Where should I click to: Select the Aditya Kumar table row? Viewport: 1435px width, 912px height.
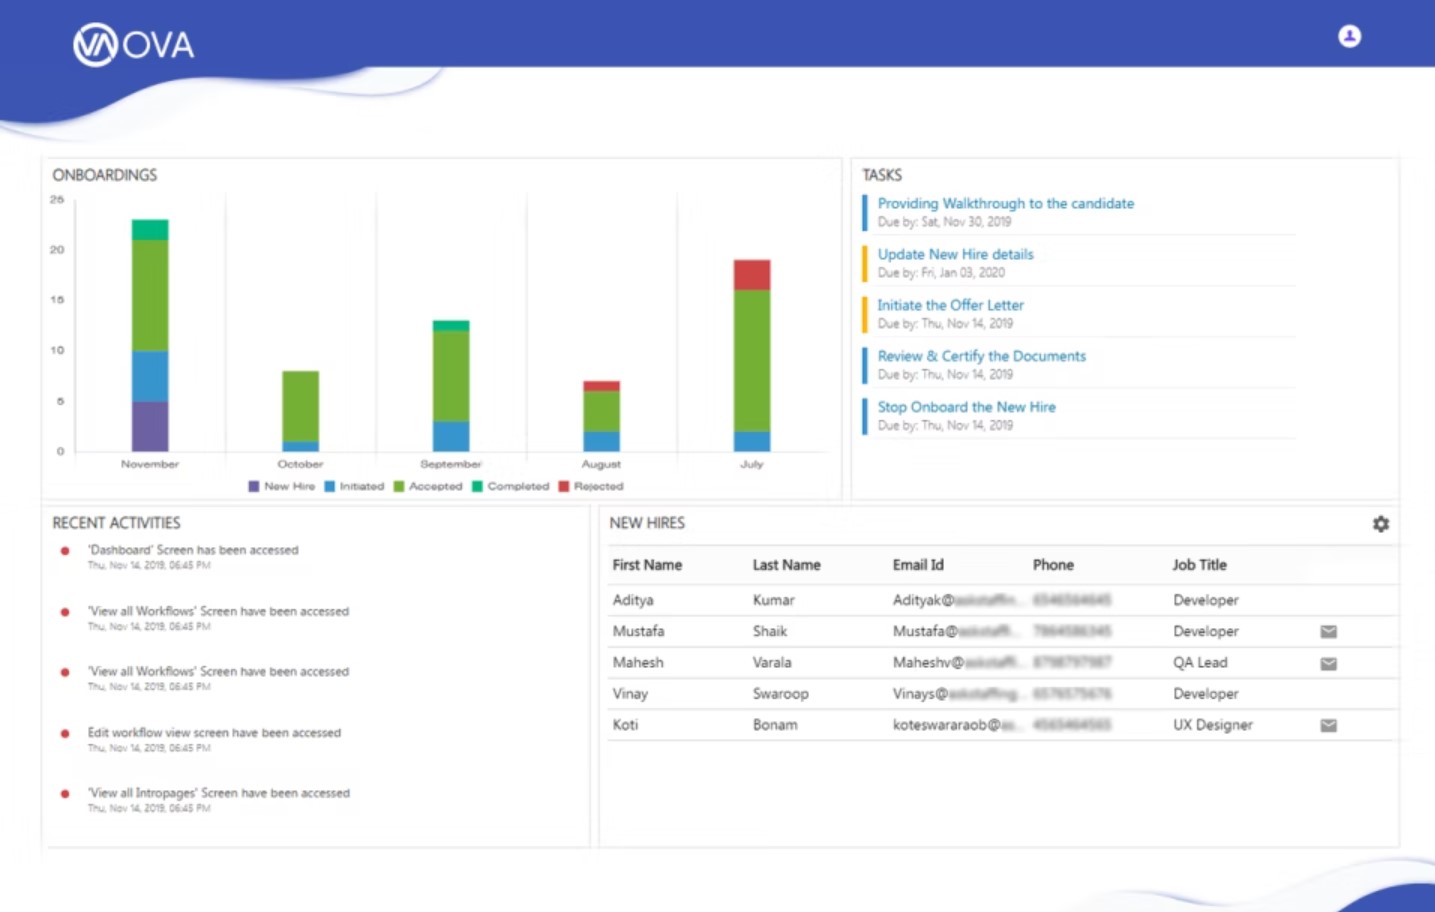tap(1003, 600)
